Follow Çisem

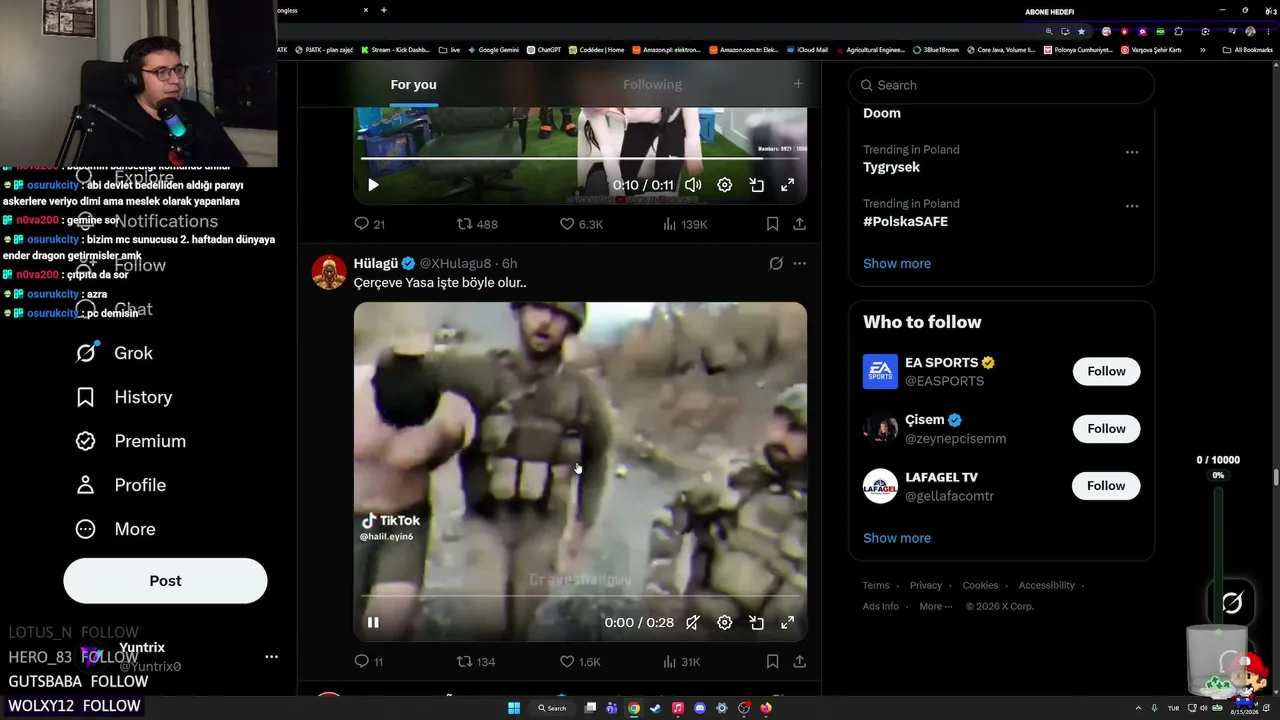tap(1106, 429)
